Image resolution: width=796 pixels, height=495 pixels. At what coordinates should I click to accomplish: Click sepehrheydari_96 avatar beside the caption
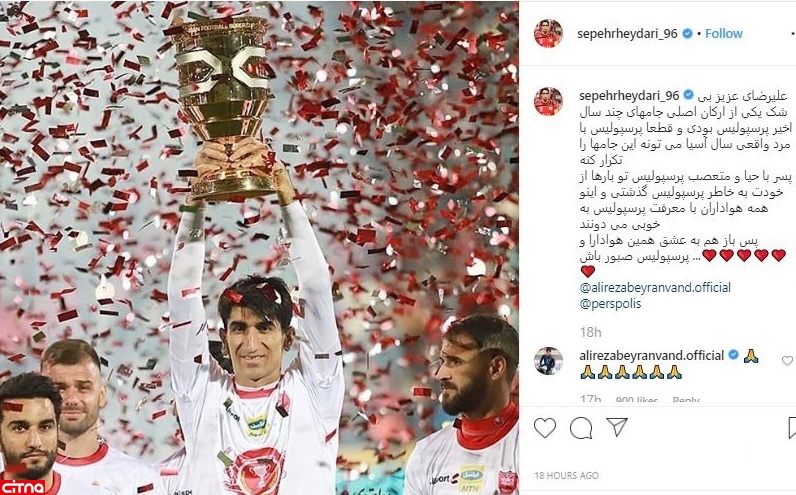[x=548, y=101]
